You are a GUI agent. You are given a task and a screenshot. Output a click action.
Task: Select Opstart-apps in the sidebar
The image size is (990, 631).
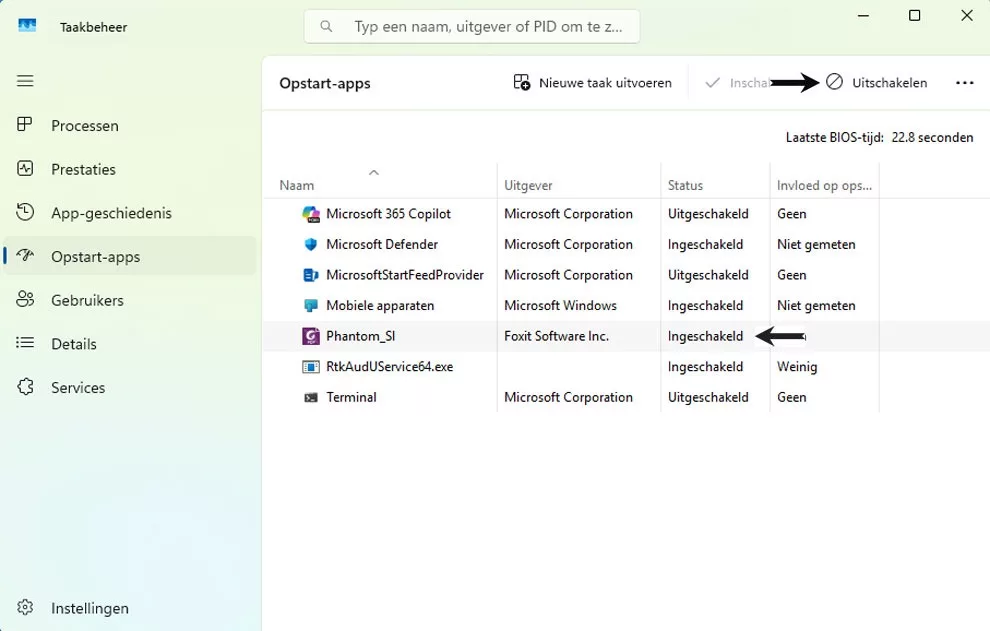[129, 256]
